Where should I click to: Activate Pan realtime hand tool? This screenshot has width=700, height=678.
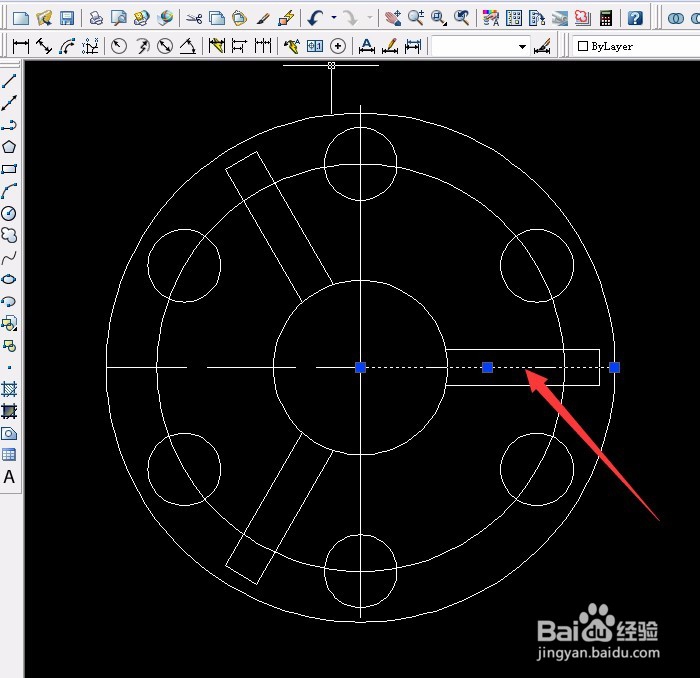coord(393,18)
